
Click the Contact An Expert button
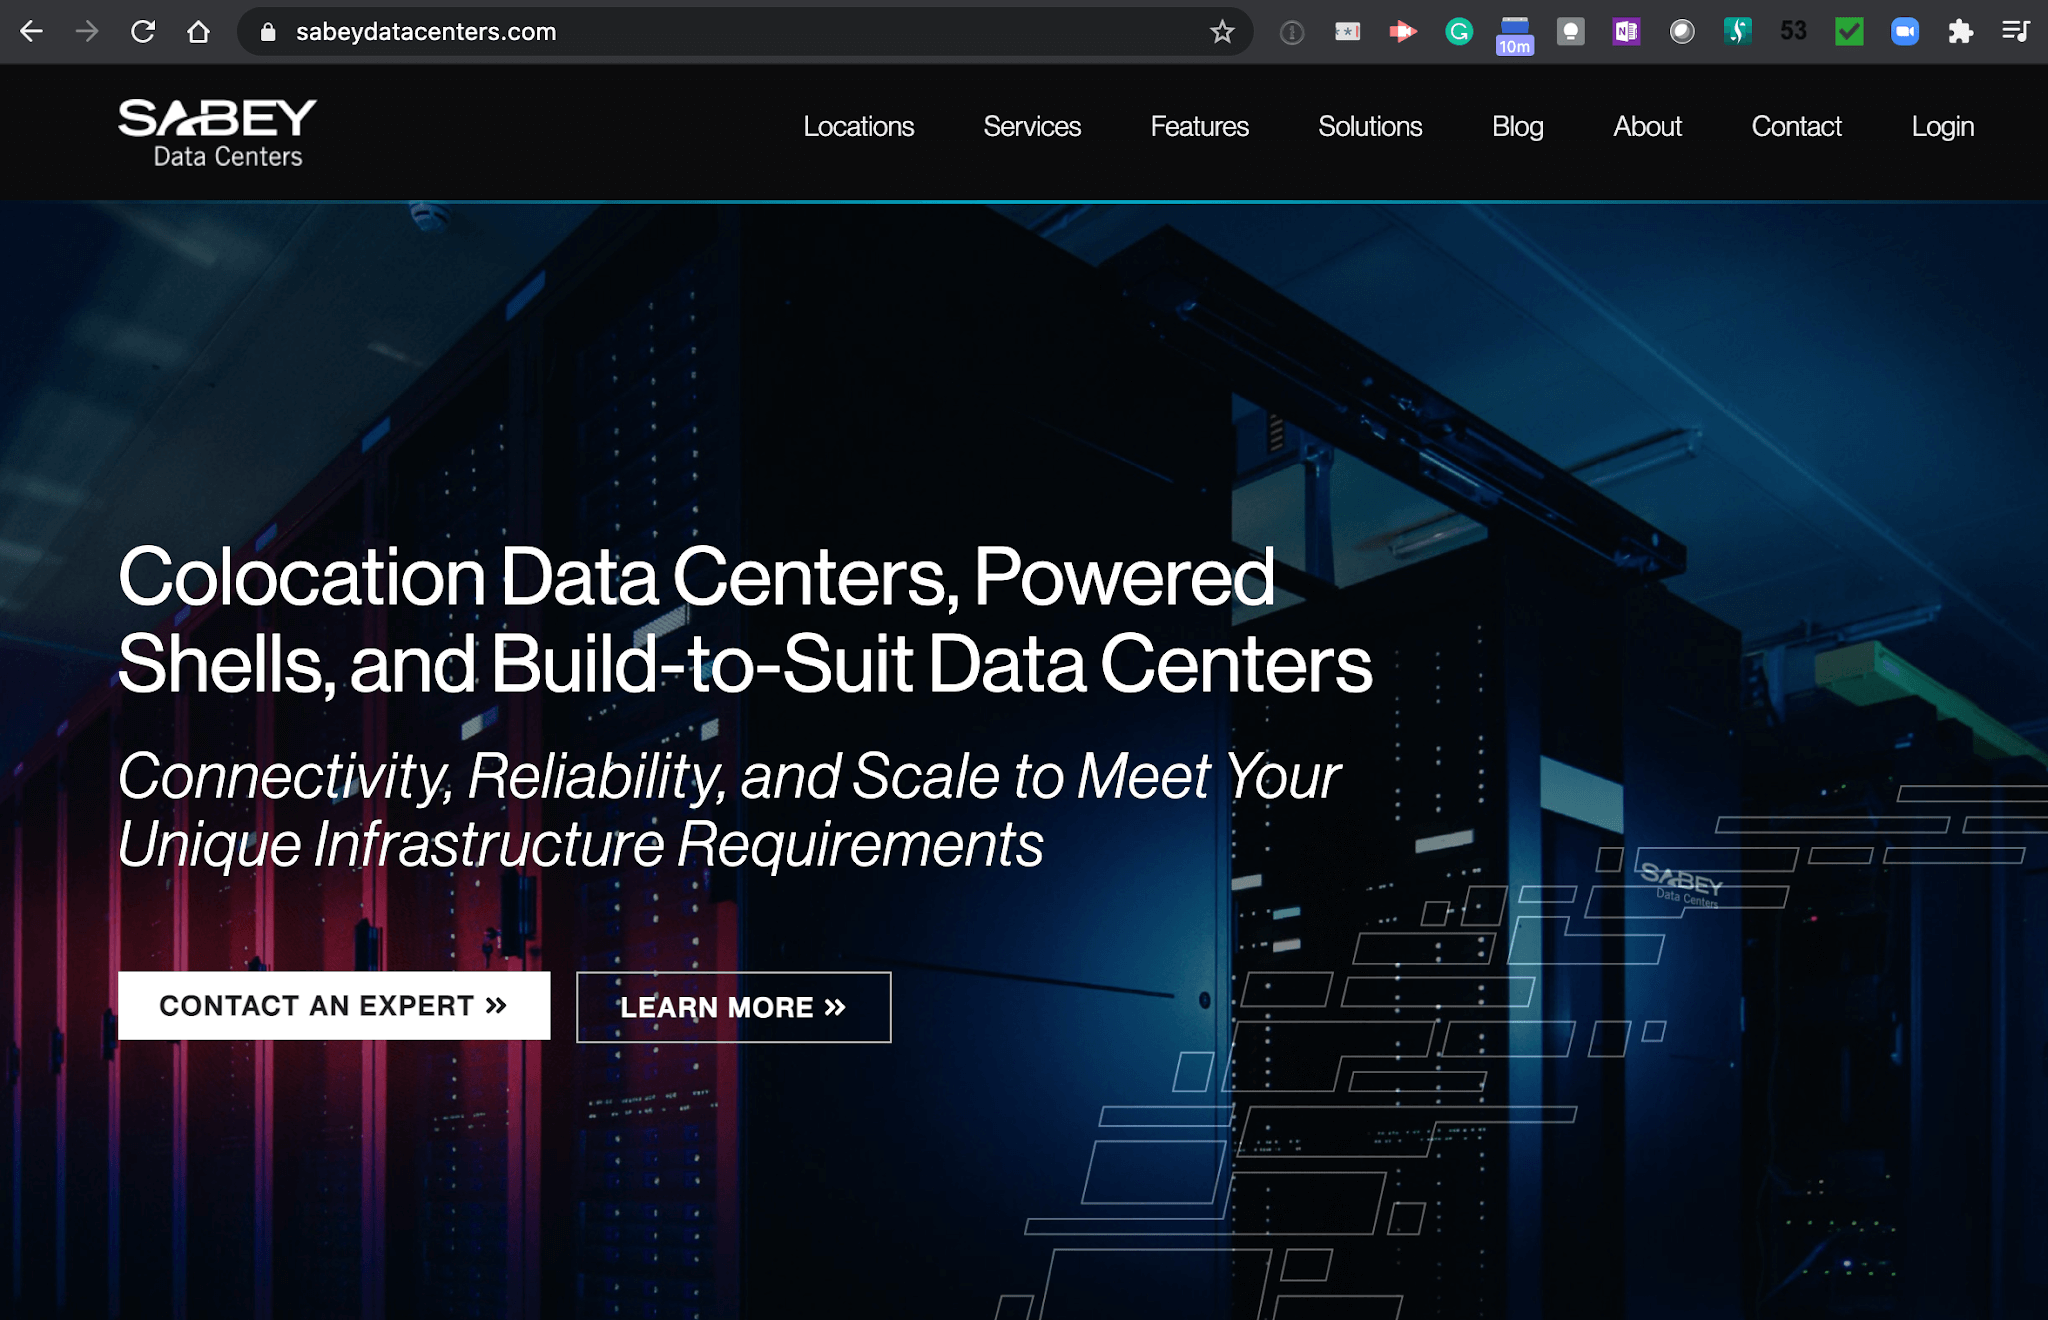334,1006
